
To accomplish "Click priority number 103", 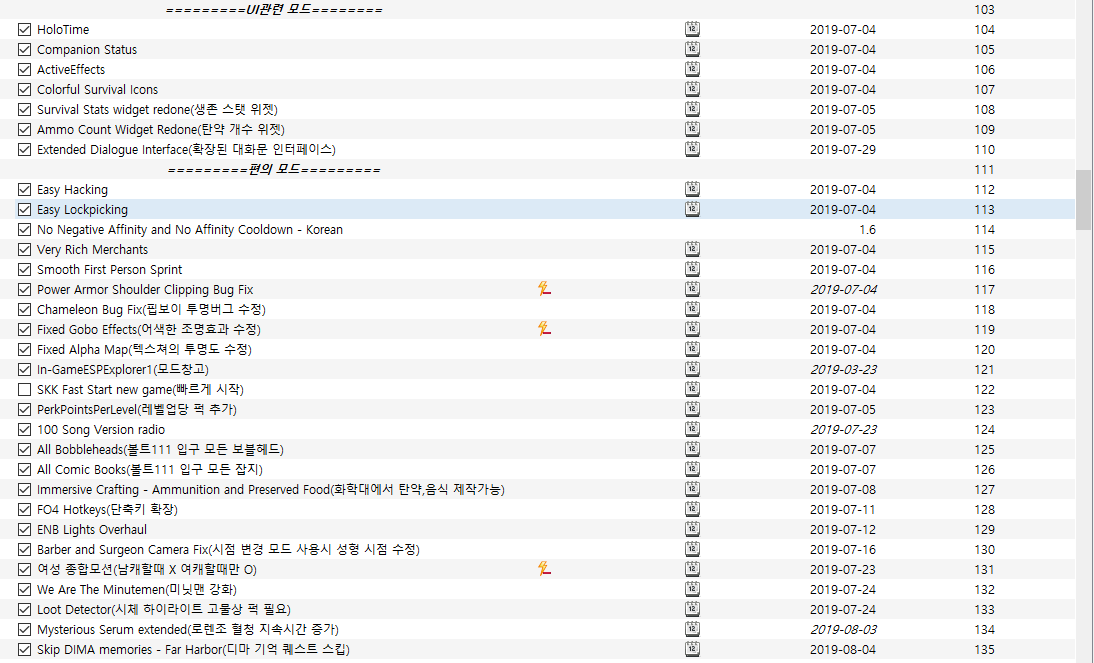I will click(984, 10).
